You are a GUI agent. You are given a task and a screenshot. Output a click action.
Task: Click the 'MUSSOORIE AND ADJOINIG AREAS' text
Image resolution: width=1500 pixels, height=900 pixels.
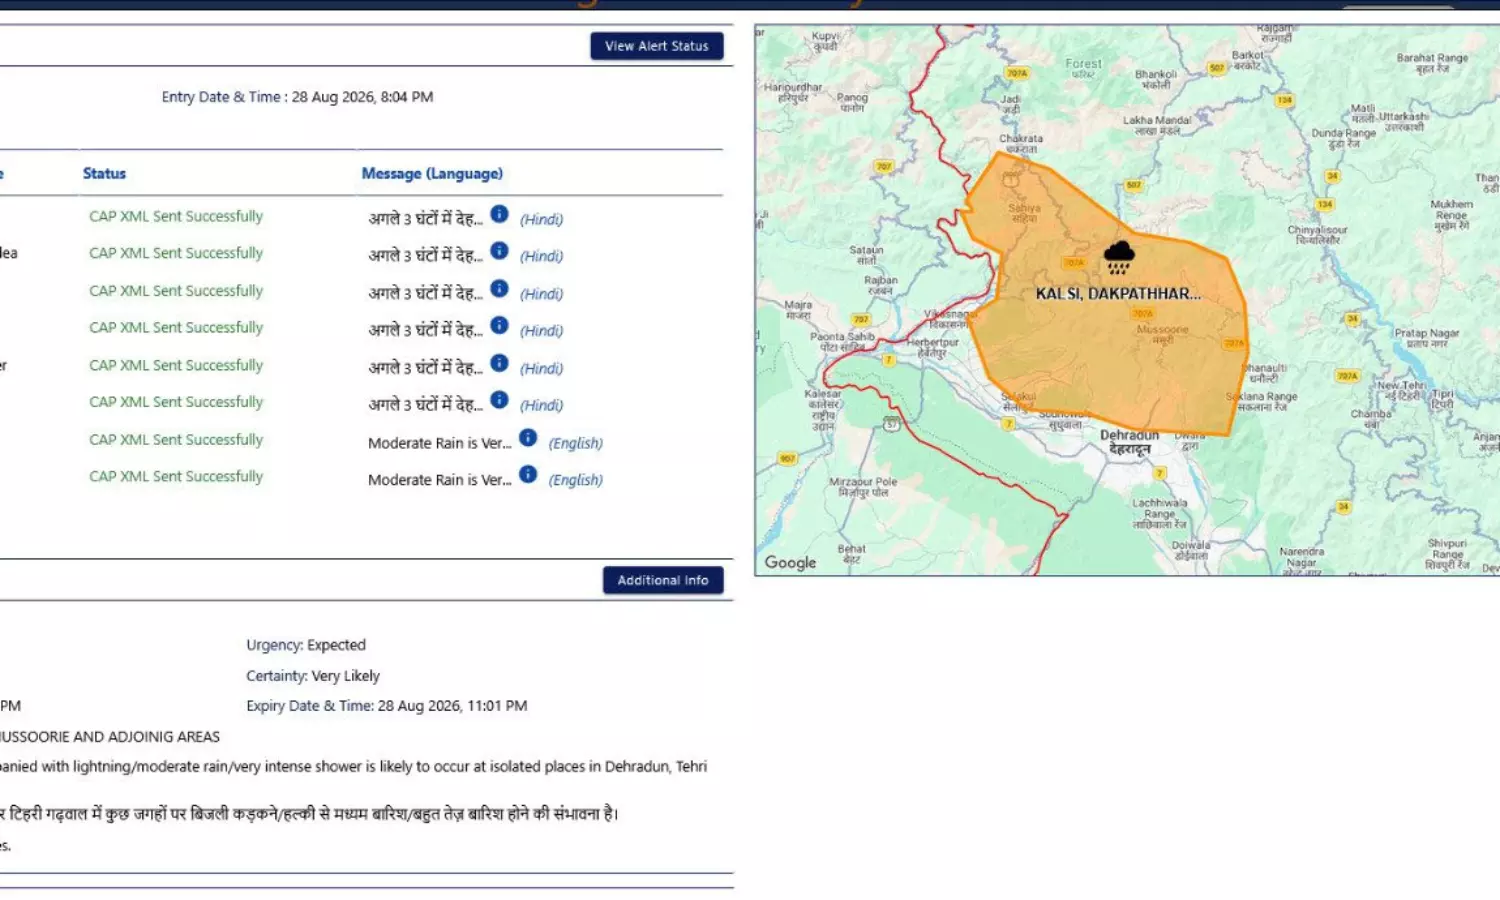(x=110, y=737)
